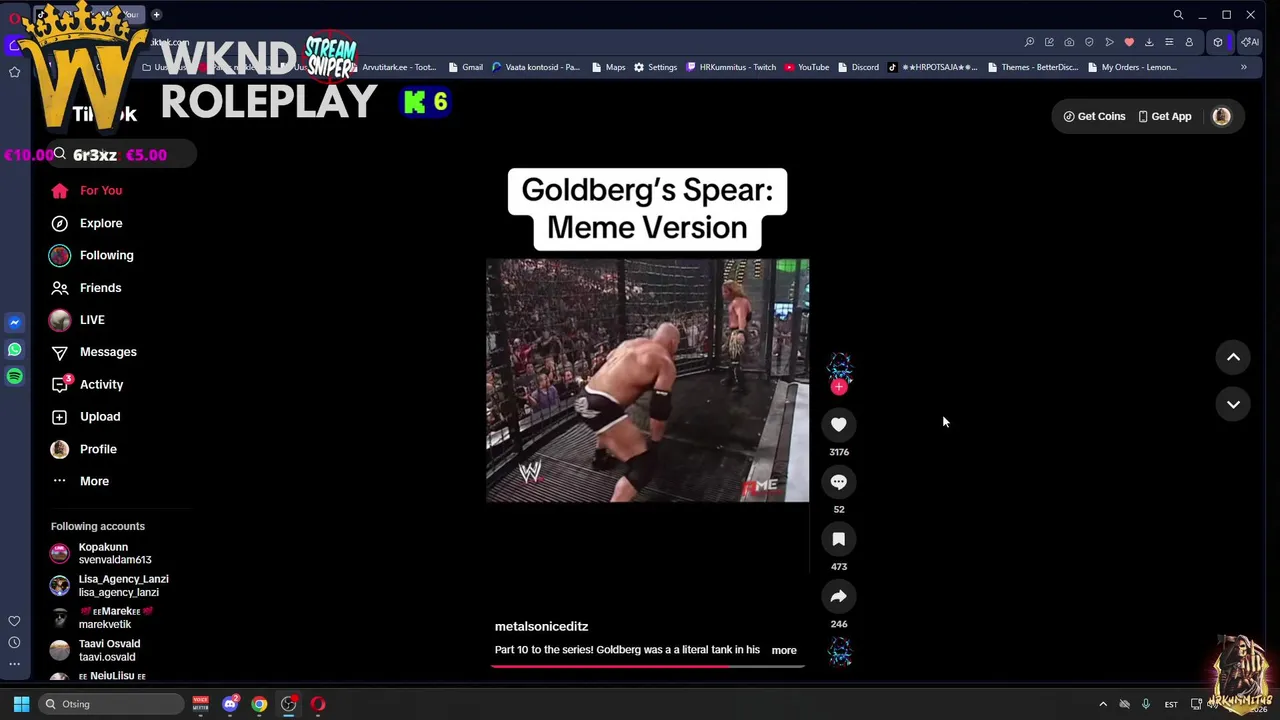The image size is (1280, 720).
Task: Go to the next video with down chevron
Action: [1233, 404]
